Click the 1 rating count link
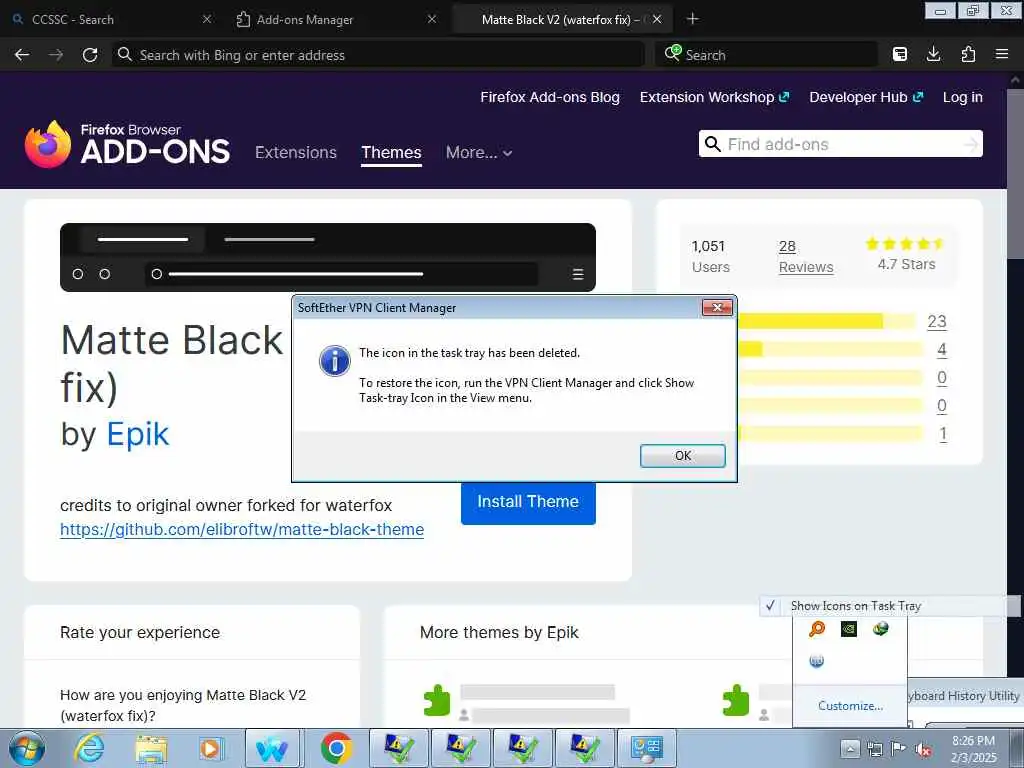1024x768 pixels. (x=942, y=434)
